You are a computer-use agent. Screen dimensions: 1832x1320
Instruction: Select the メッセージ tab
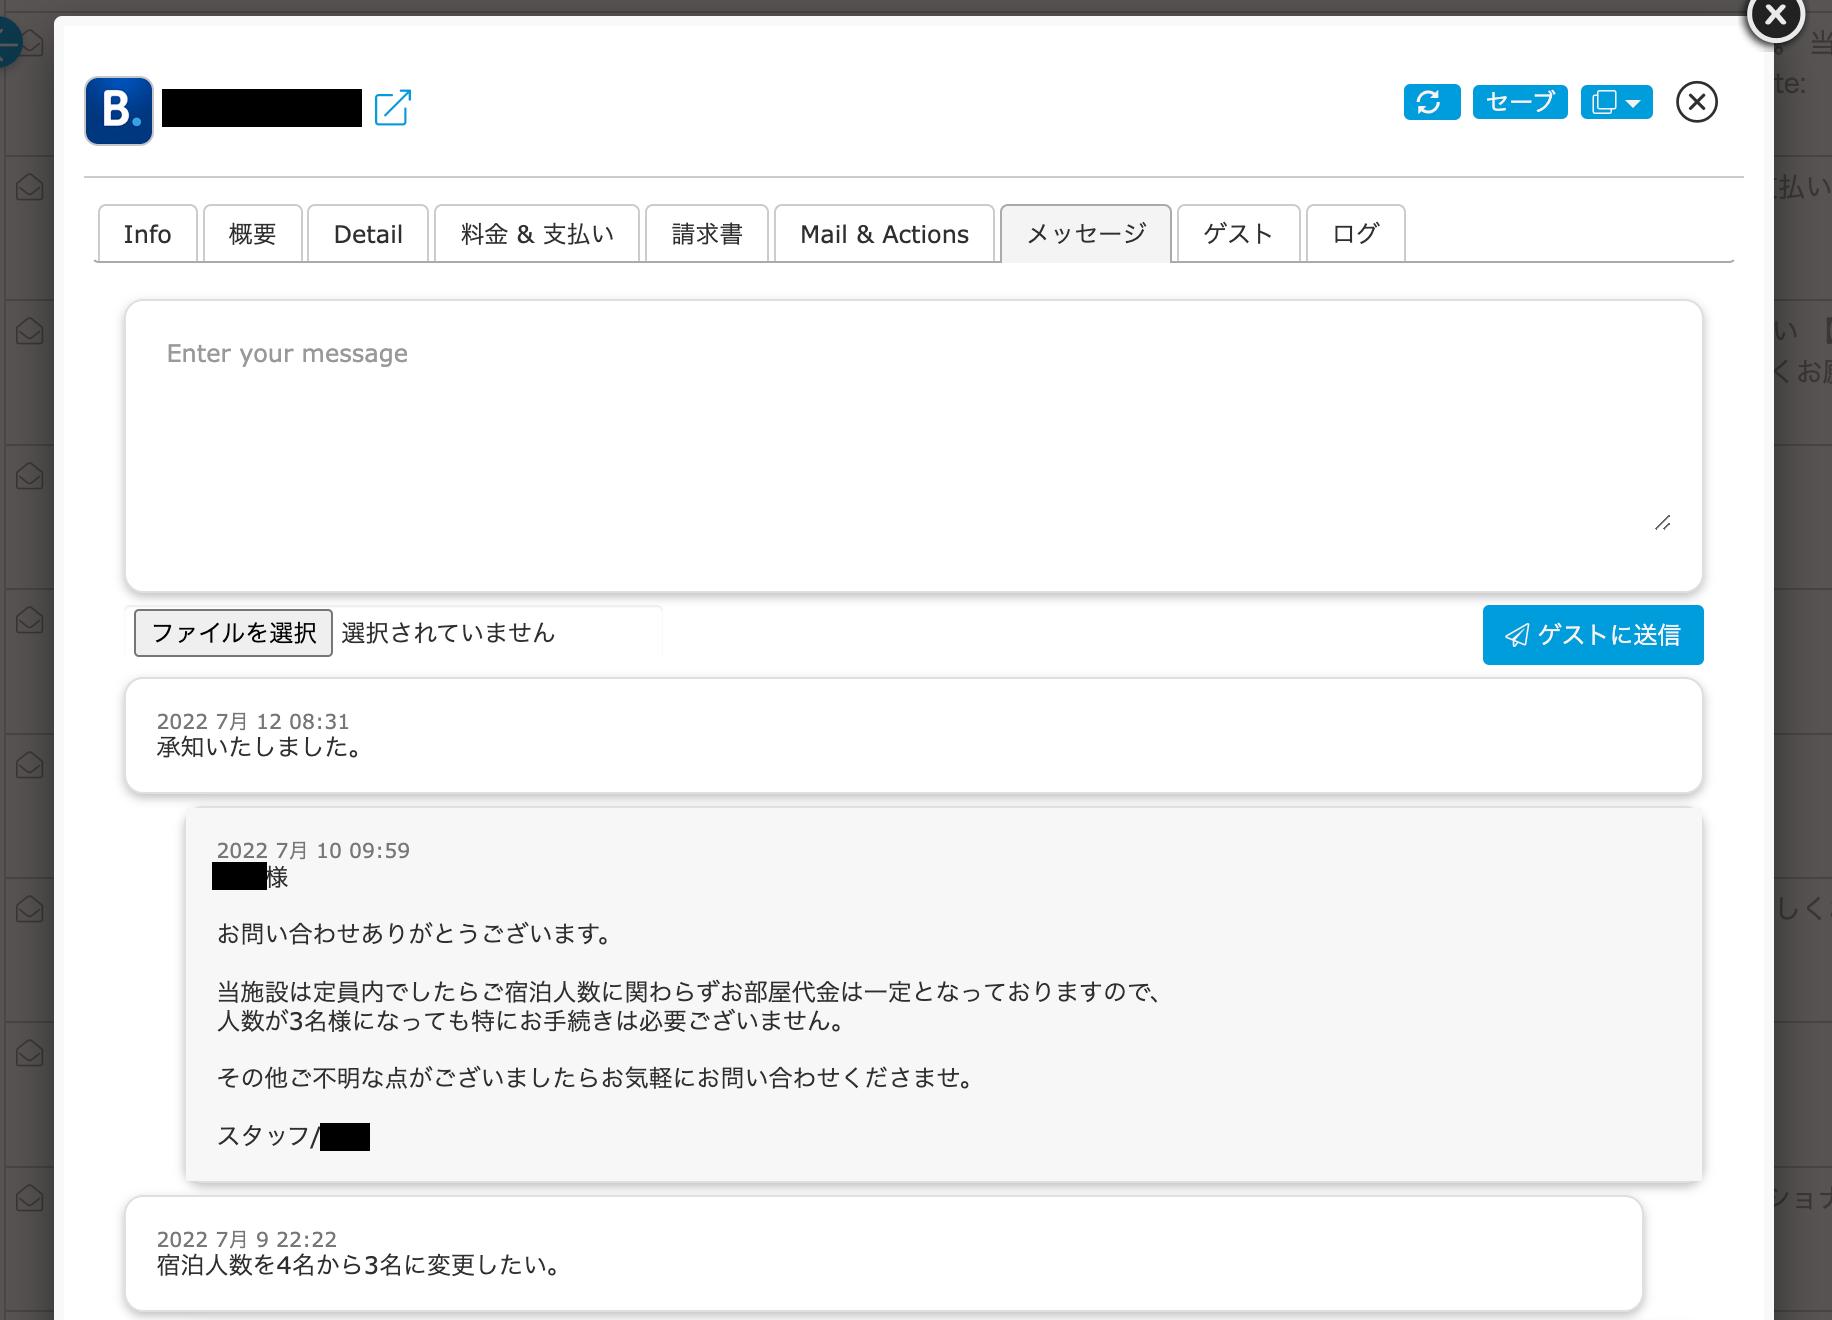(1086, 234)
